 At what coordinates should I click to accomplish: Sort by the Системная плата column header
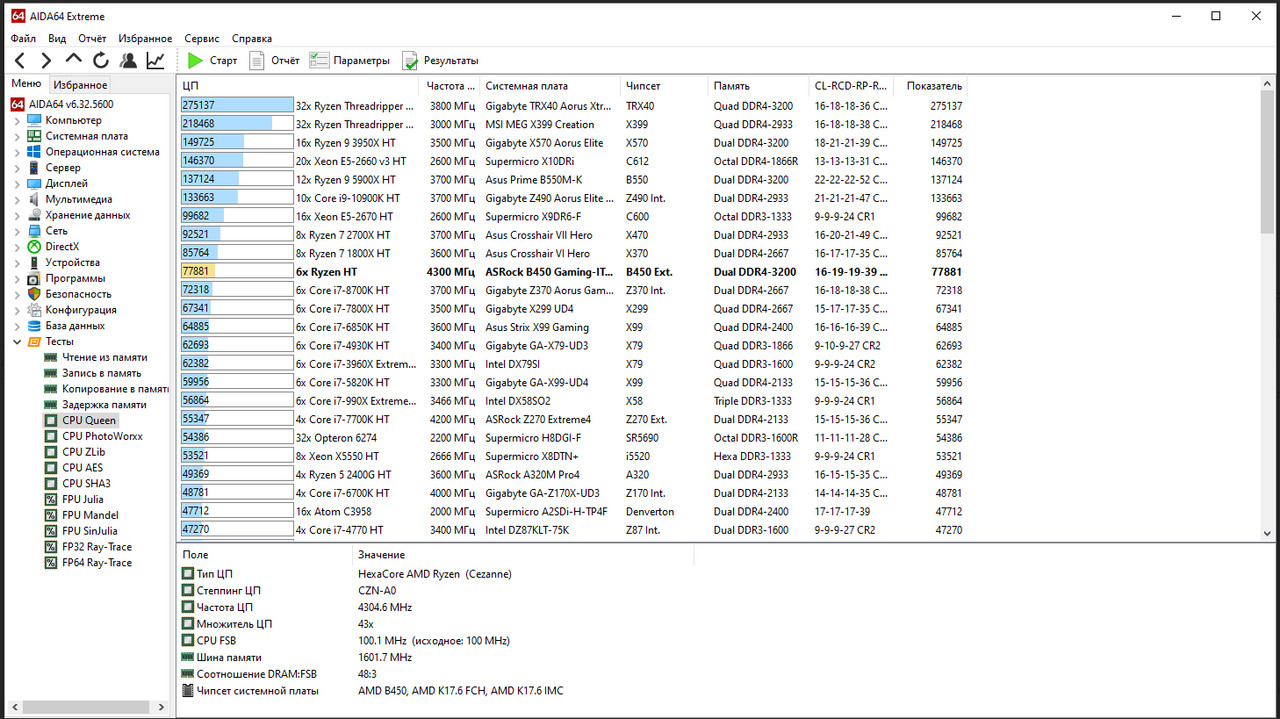coord(548,86)
